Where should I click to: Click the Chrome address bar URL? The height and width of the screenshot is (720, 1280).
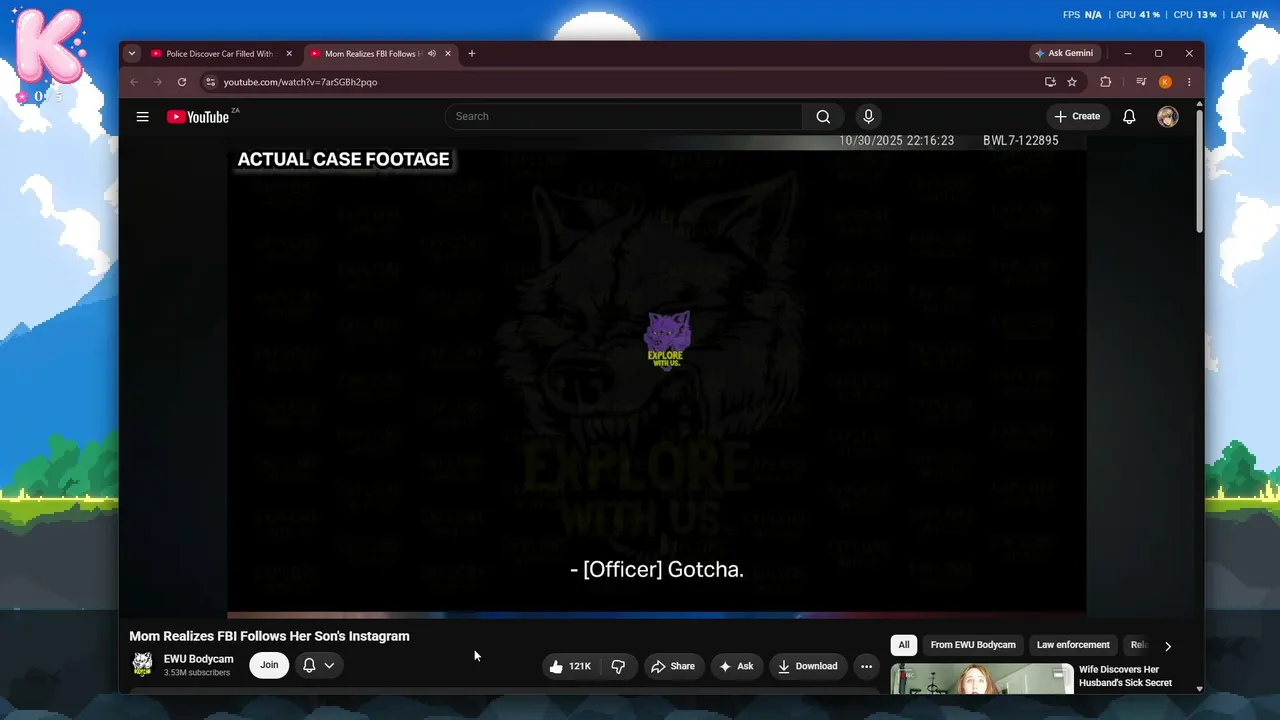(300, 82)
